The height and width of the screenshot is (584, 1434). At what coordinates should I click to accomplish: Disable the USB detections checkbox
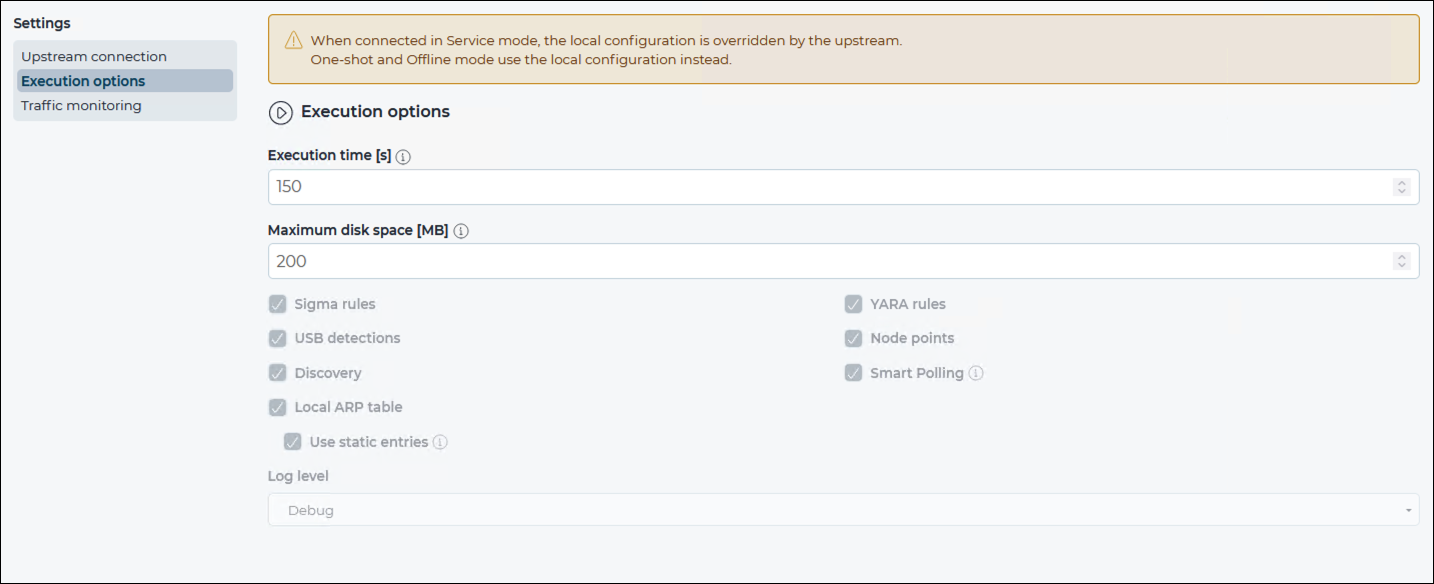[278, 338]
